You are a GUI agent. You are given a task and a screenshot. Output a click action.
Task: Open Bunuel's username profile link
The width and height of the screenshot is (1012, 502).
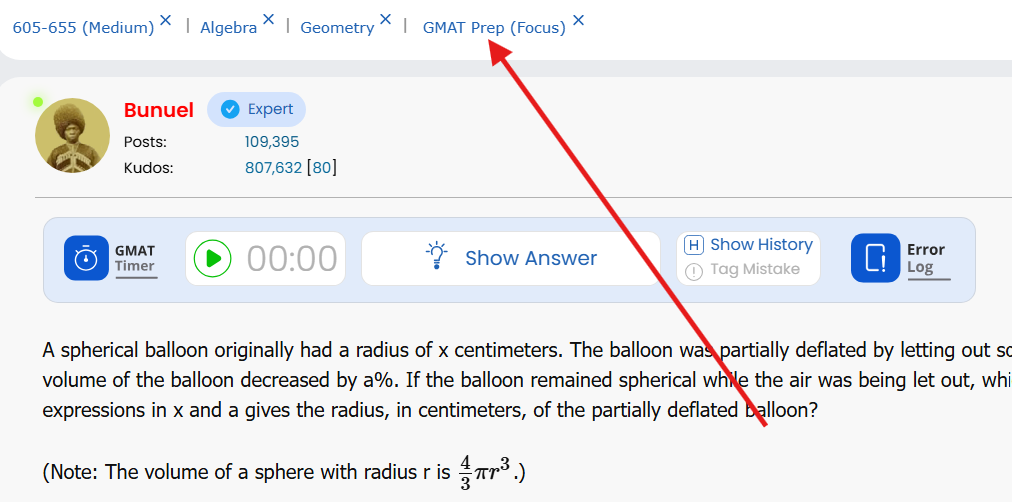[x=159, y=110]
